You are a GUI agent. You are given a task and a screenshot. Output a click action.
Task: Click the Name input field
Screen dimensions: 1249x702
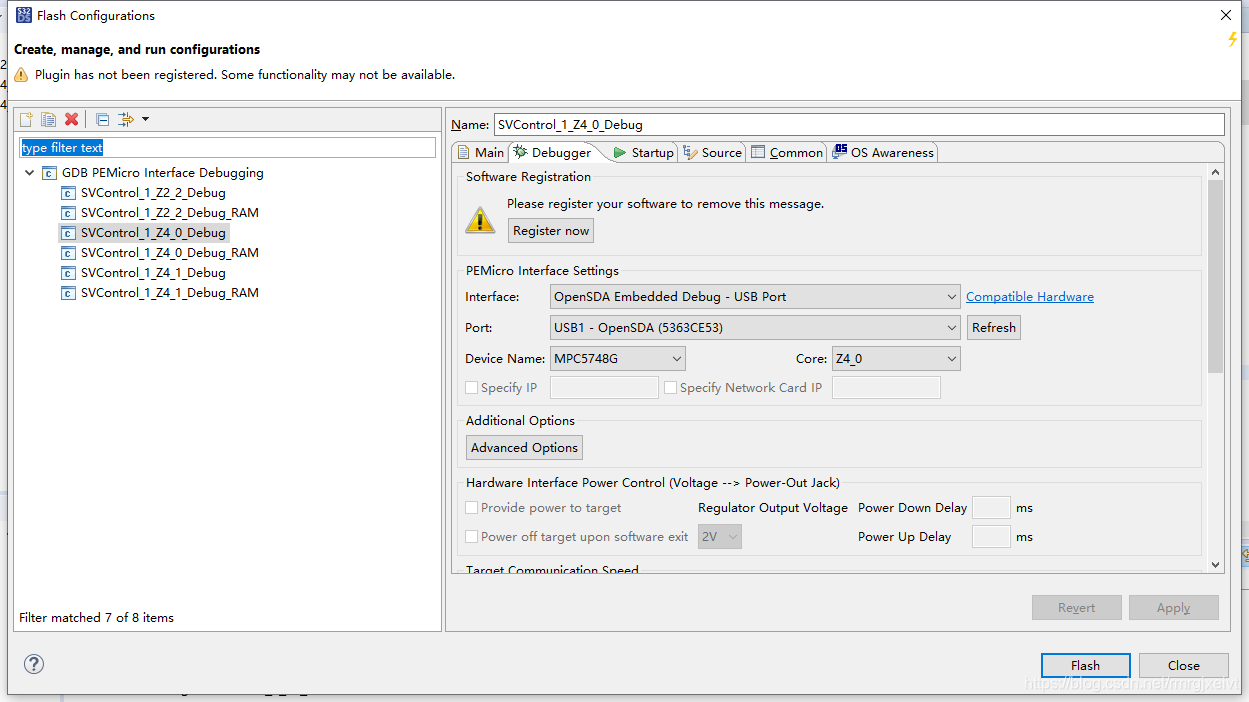(859, 125)
